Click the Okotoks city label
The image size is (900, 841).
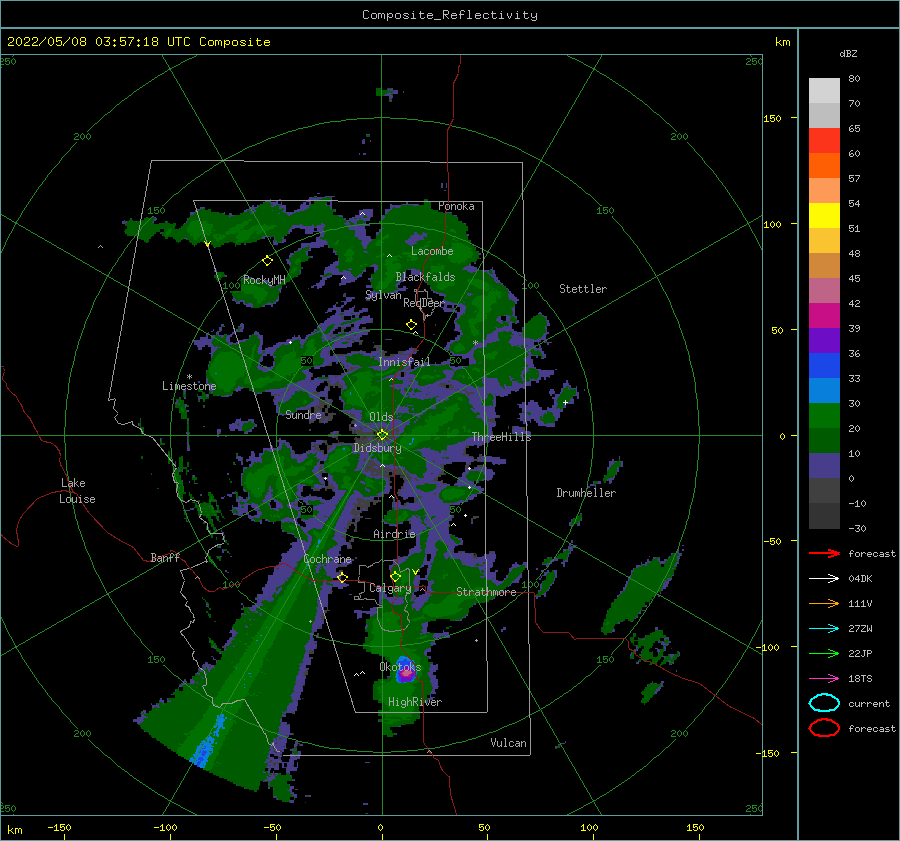400,666
